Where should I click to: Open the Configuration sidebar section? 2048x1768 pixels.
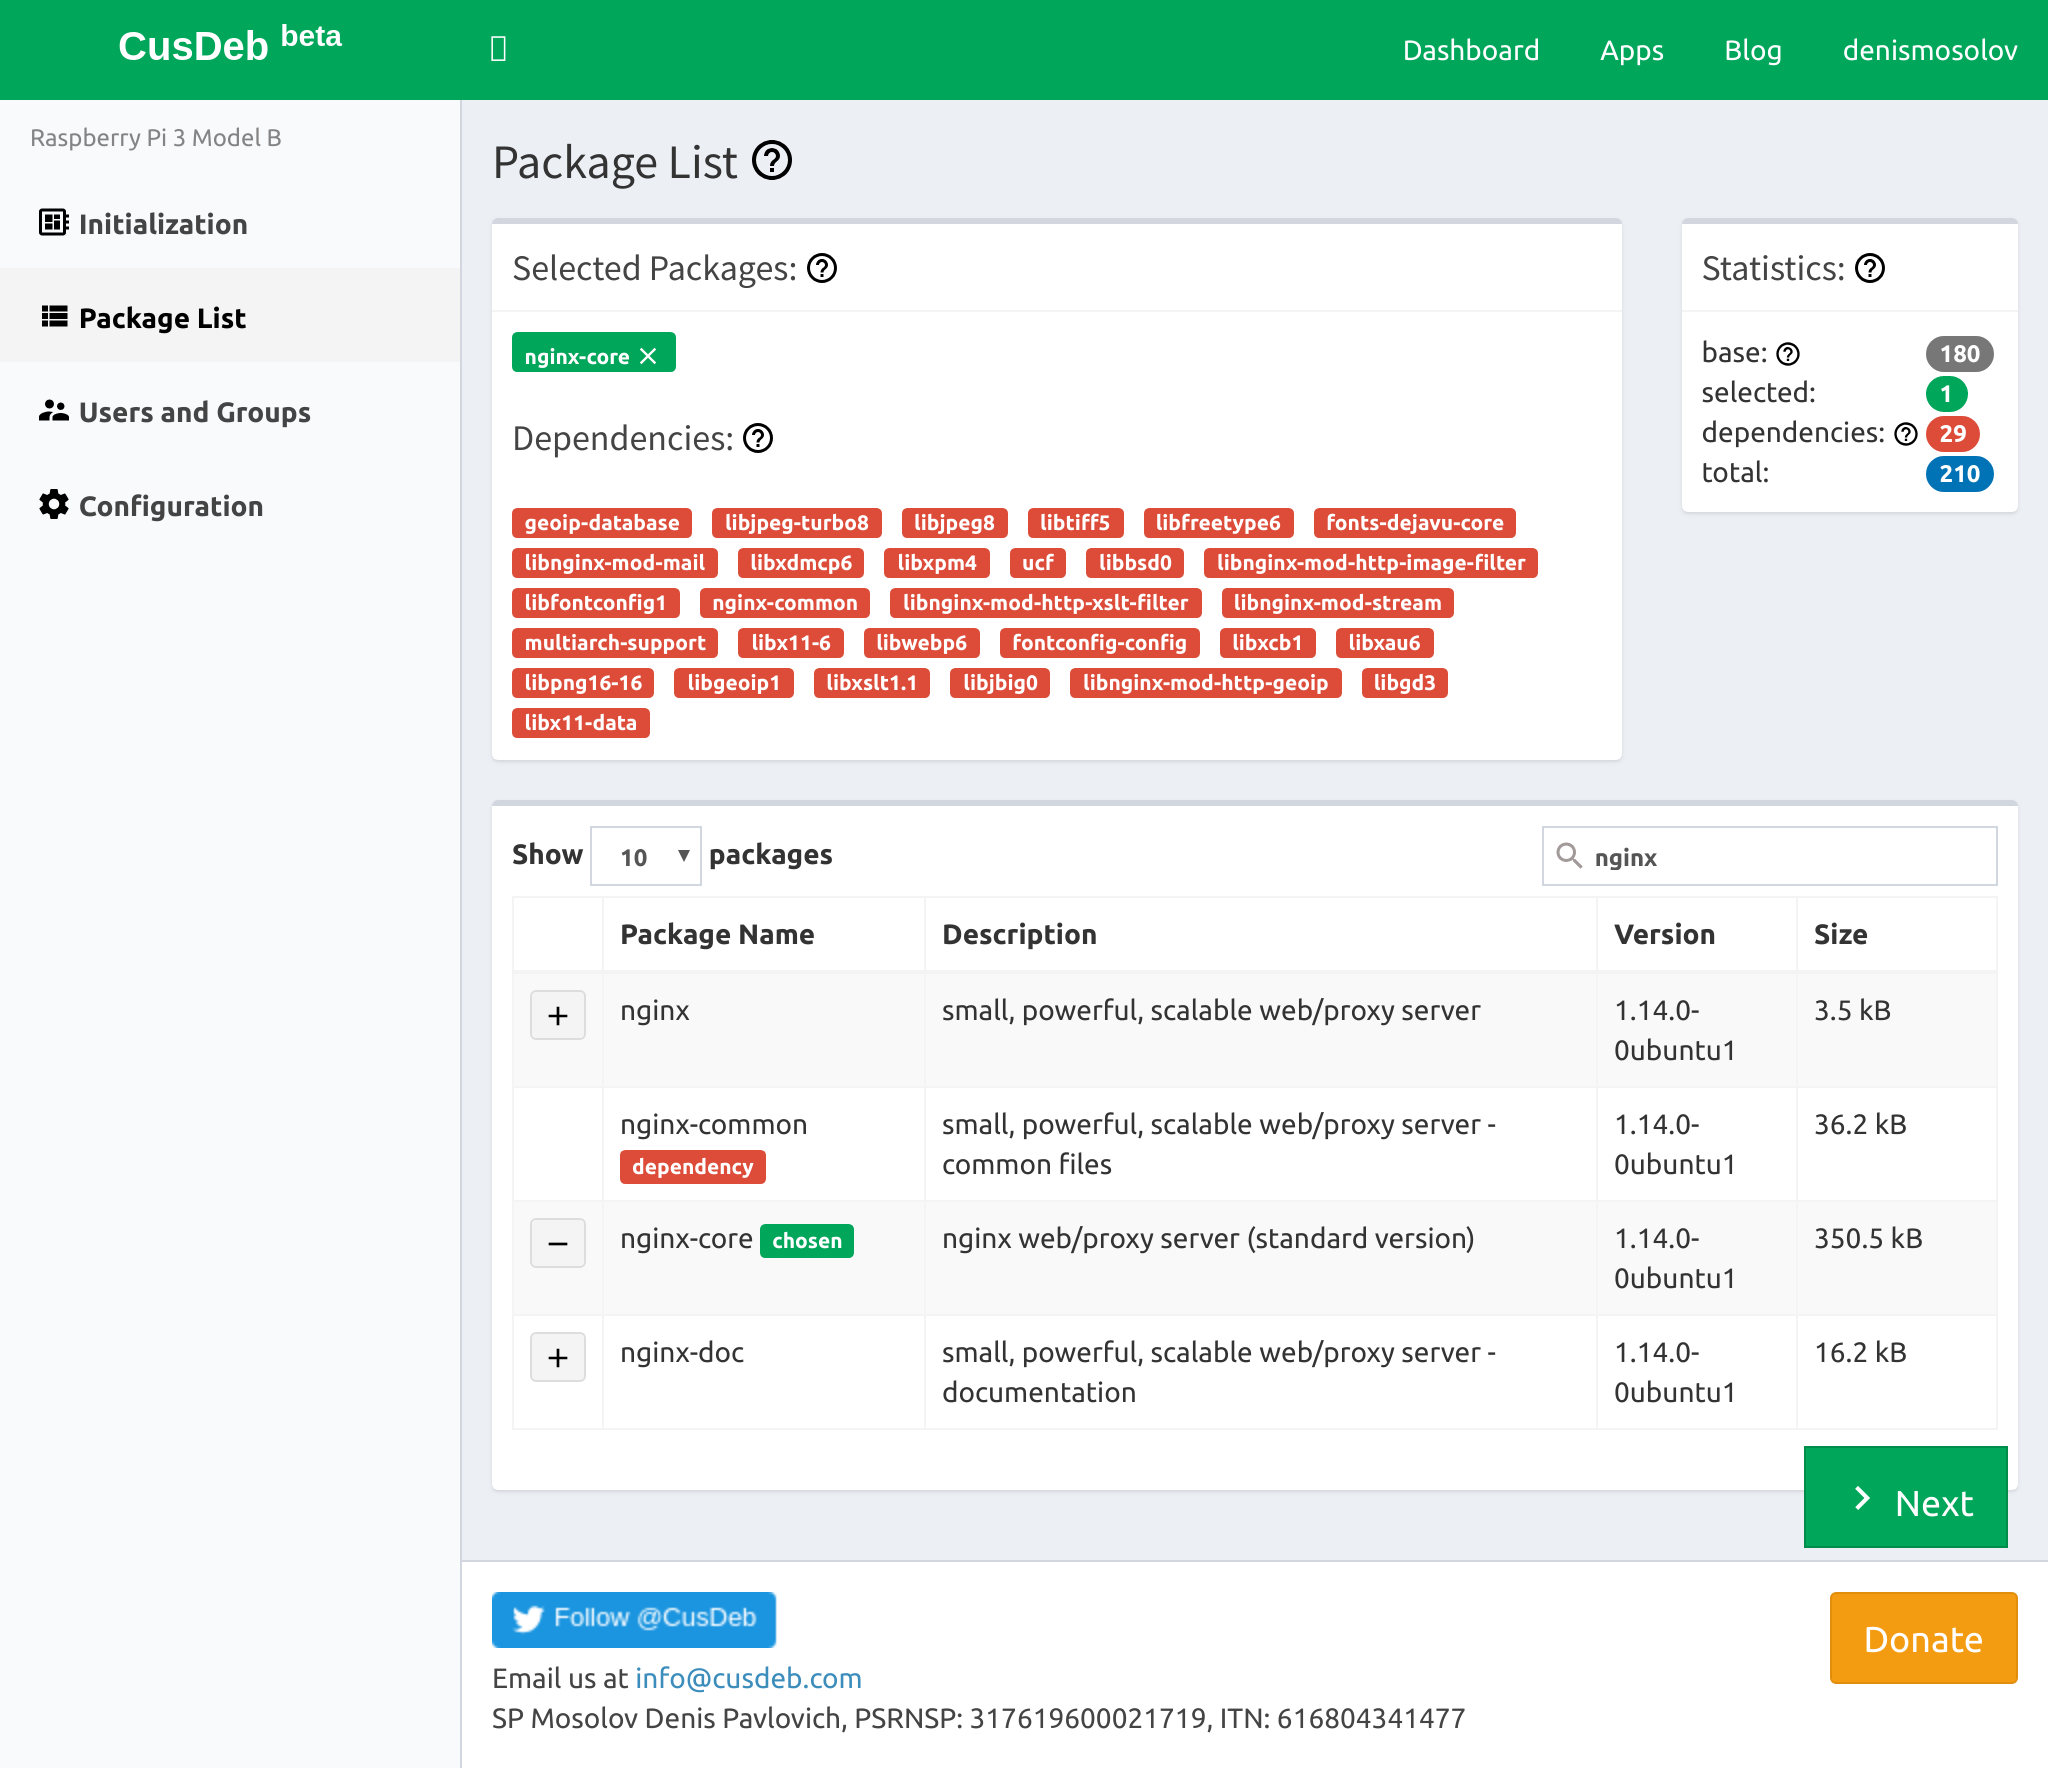click(170, 506)
